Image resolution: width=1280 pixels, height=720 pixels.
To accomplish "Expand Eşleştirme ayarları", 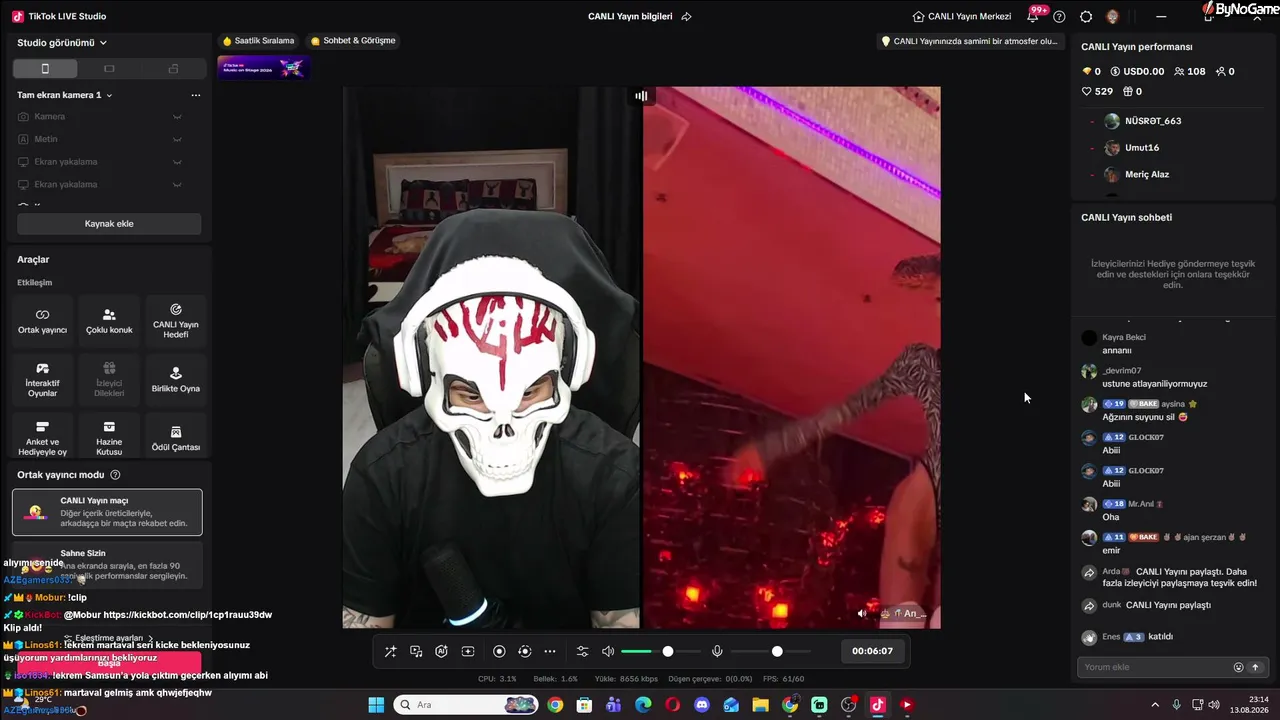I will click(x=108, y=638).
